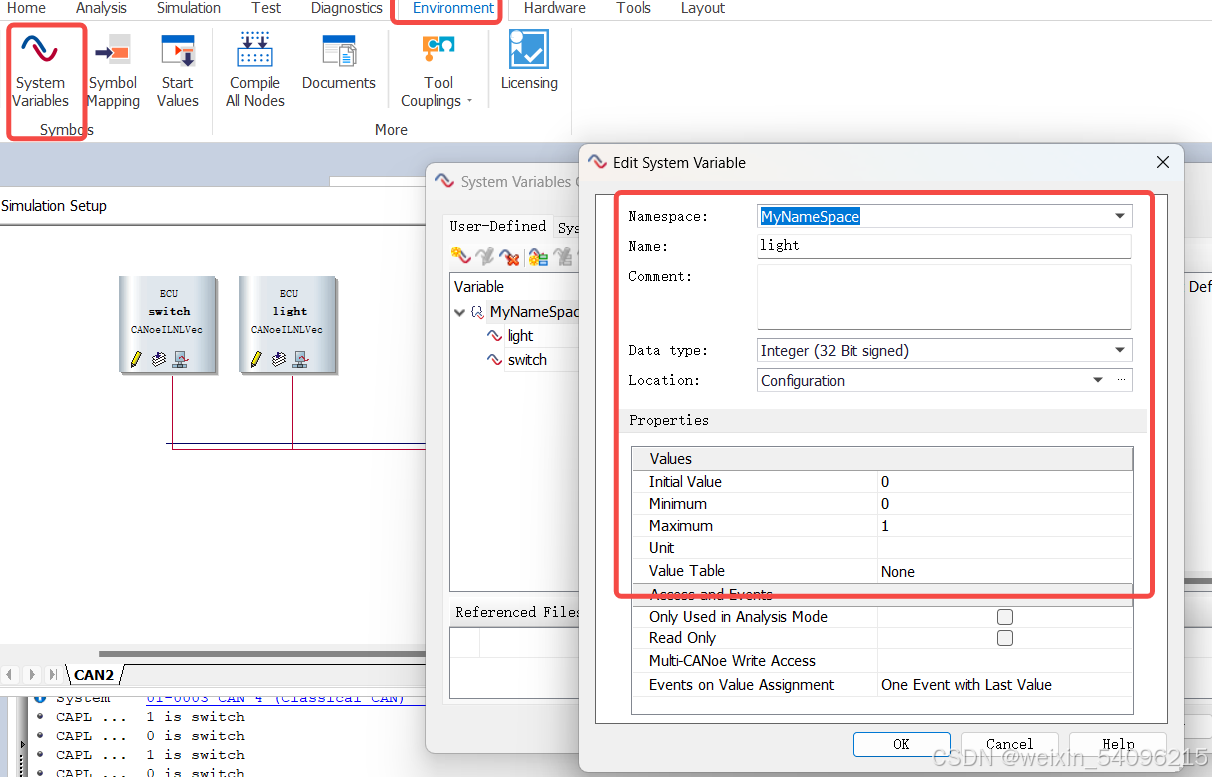The width and height of the screenshot is (1212, 777).
Task: Toggle Only Used in Analysis Mode checkbox
Action: (1005, 617)
